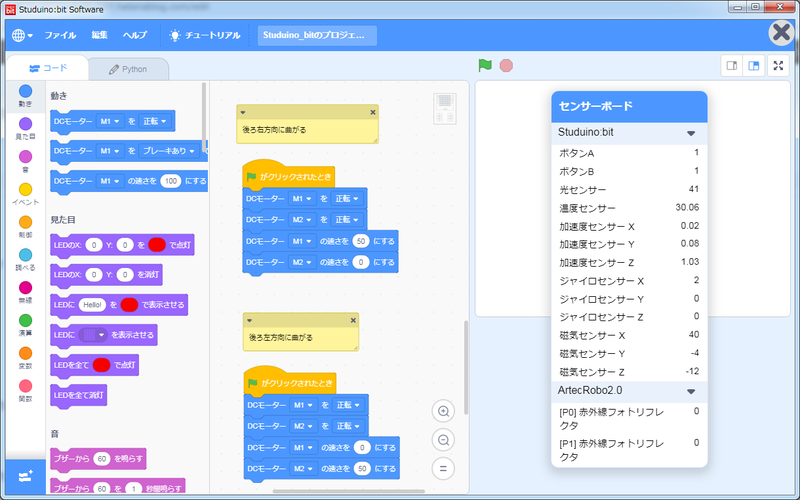The image size is (800, 500).
Task: Click the LED matrix thumbnail in workspace corner
Action: coord(444,108)
